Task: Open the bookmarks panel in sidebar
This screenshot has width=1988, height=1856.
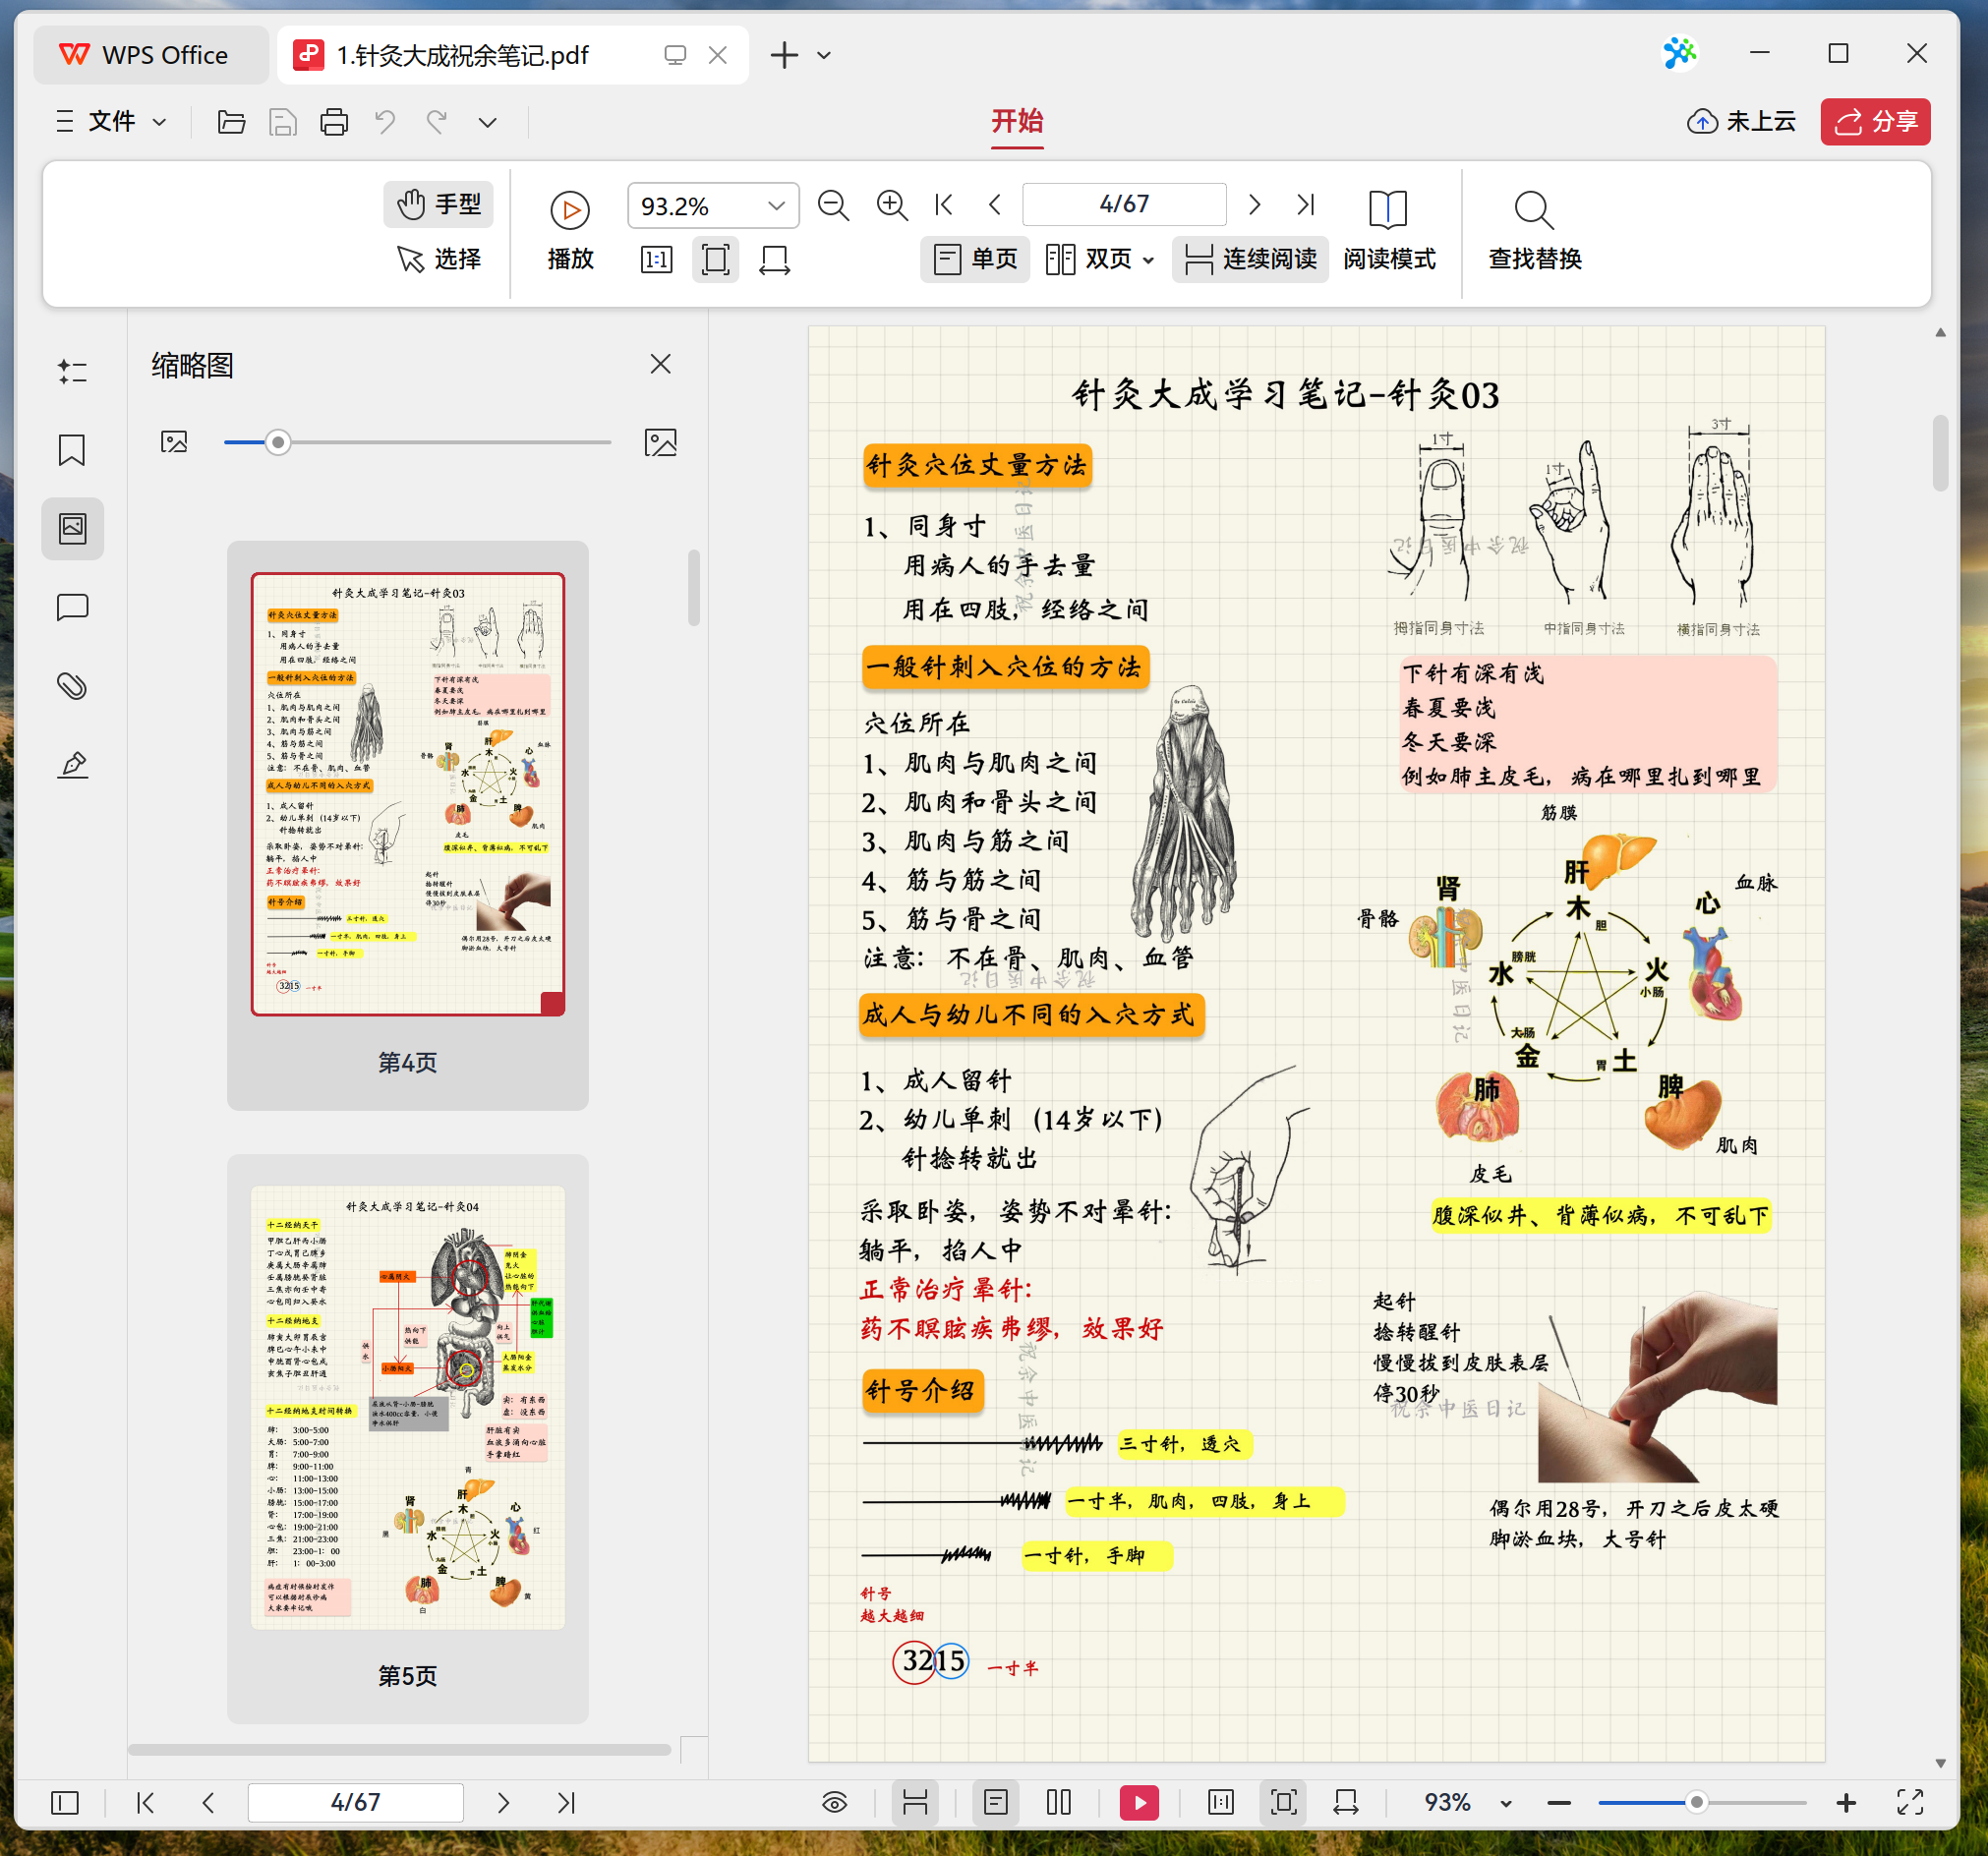Action: click(71, 450)
